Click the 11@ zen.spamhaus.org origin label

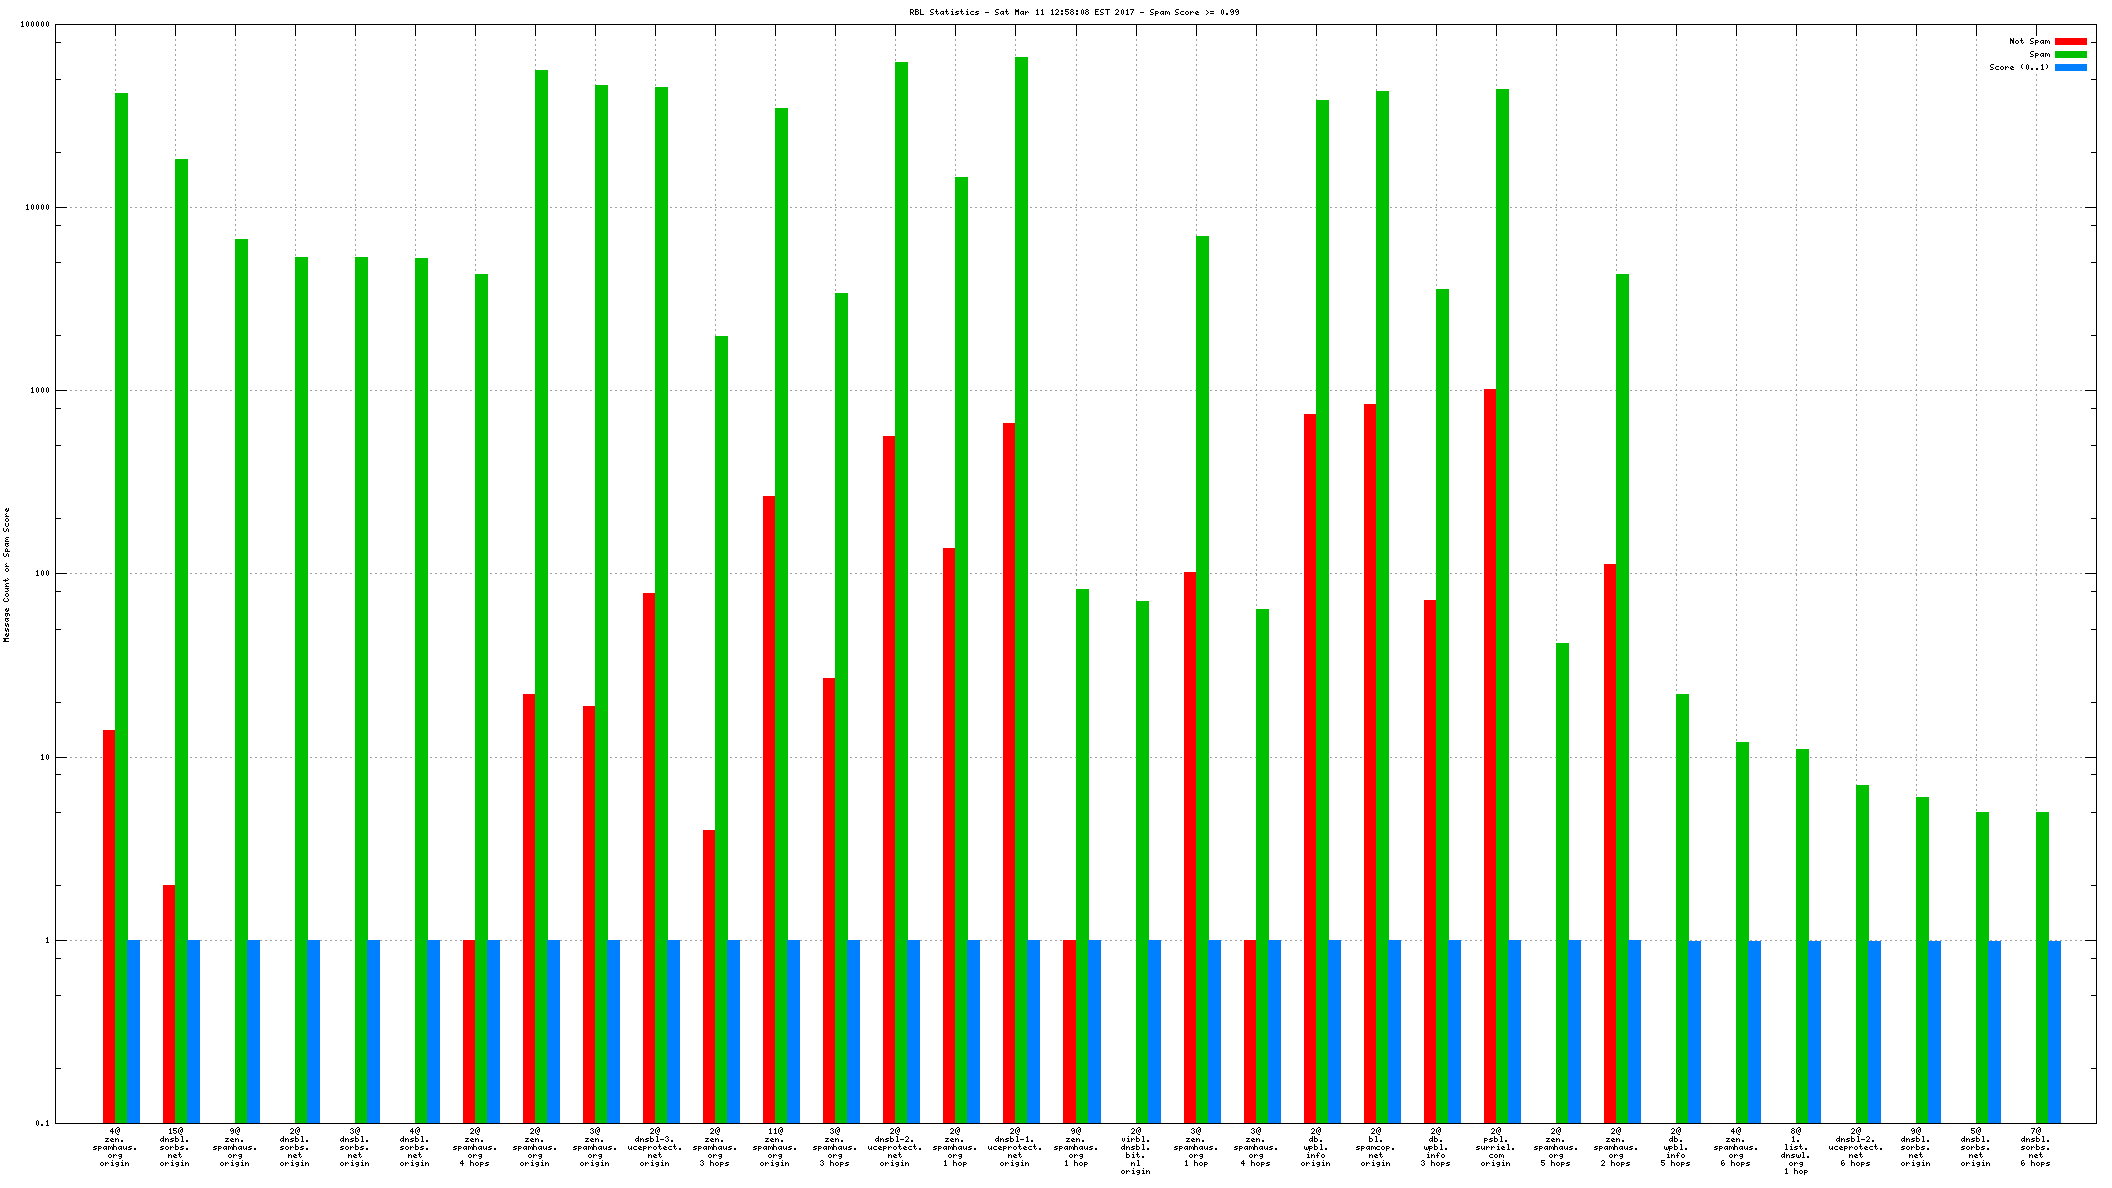(x=775, y=1147)
